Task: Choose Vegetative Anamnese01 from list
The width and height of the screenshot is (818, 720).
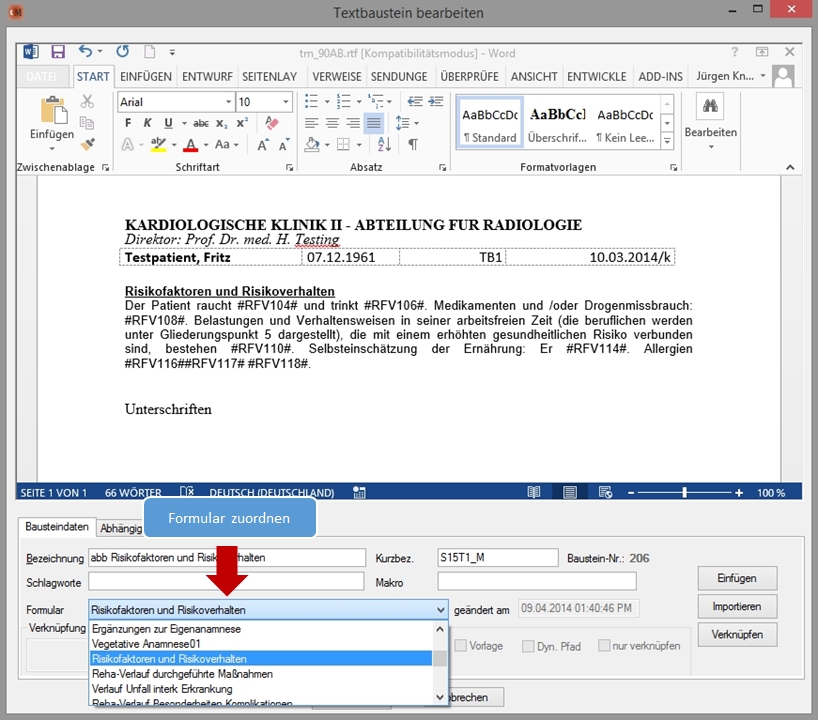Action: point(261,644)
